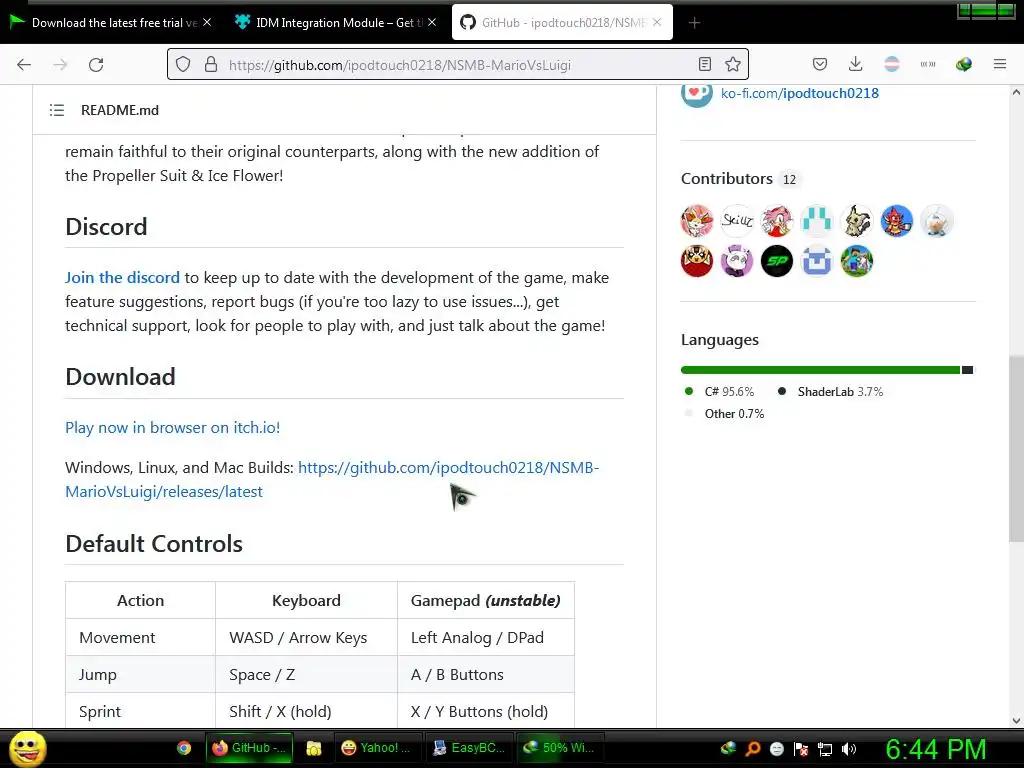
Task: Click the orange magnifier tray icon
Action: pos(753,748)
